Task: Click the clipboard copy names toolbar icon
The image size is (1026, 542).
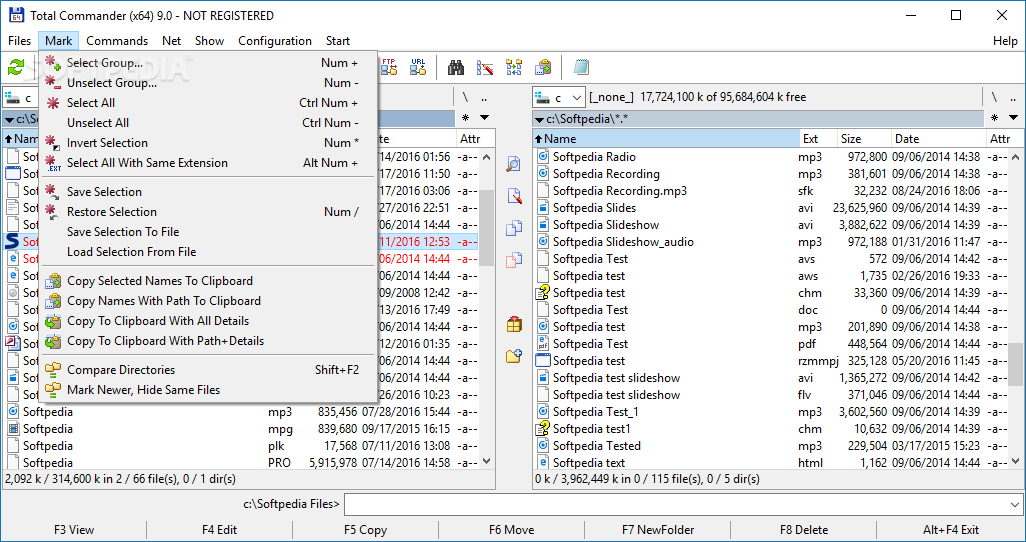Action: tap(543, 67)
